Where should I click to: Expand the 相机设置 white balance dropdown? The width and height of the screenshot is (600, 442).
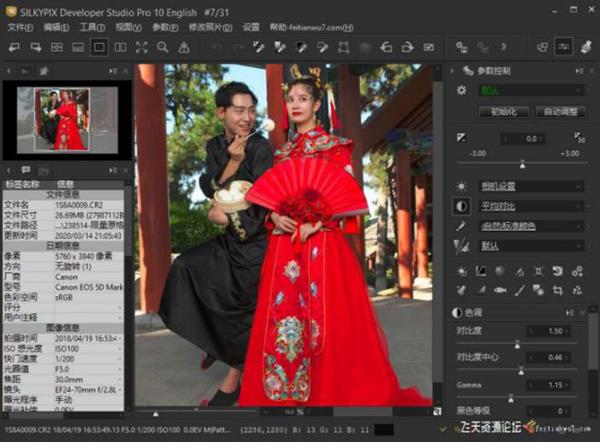coord(530,186)
